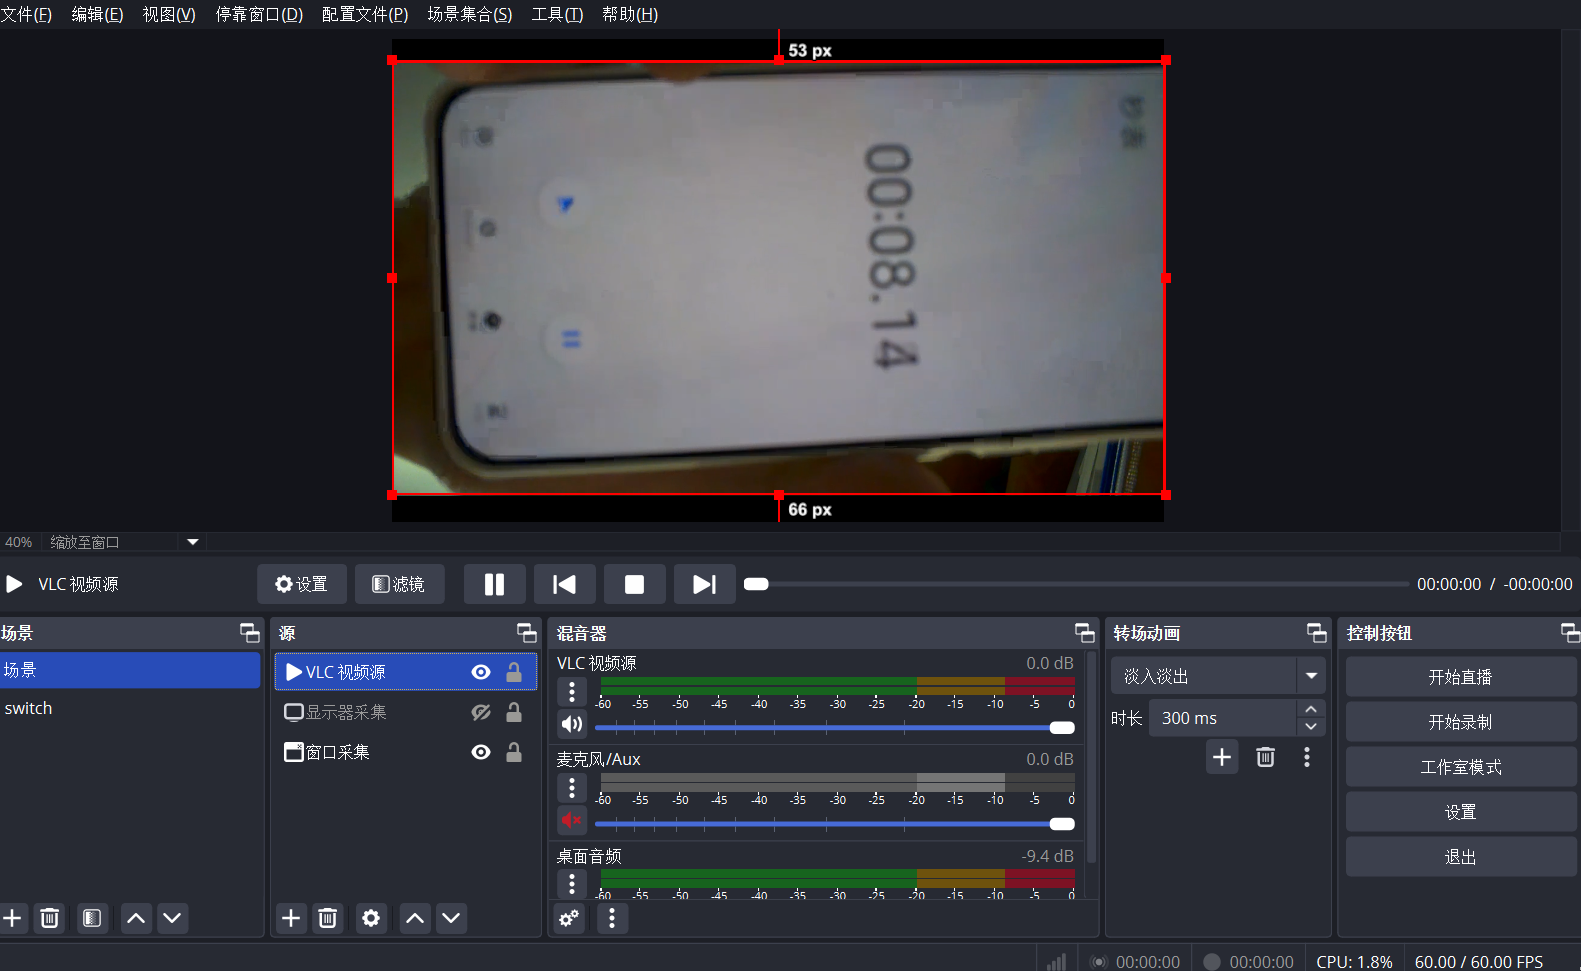This screenshot has height=971, width=1581.
Task: Open 设置 in the controls panel
Action: tap(1461, 812)
